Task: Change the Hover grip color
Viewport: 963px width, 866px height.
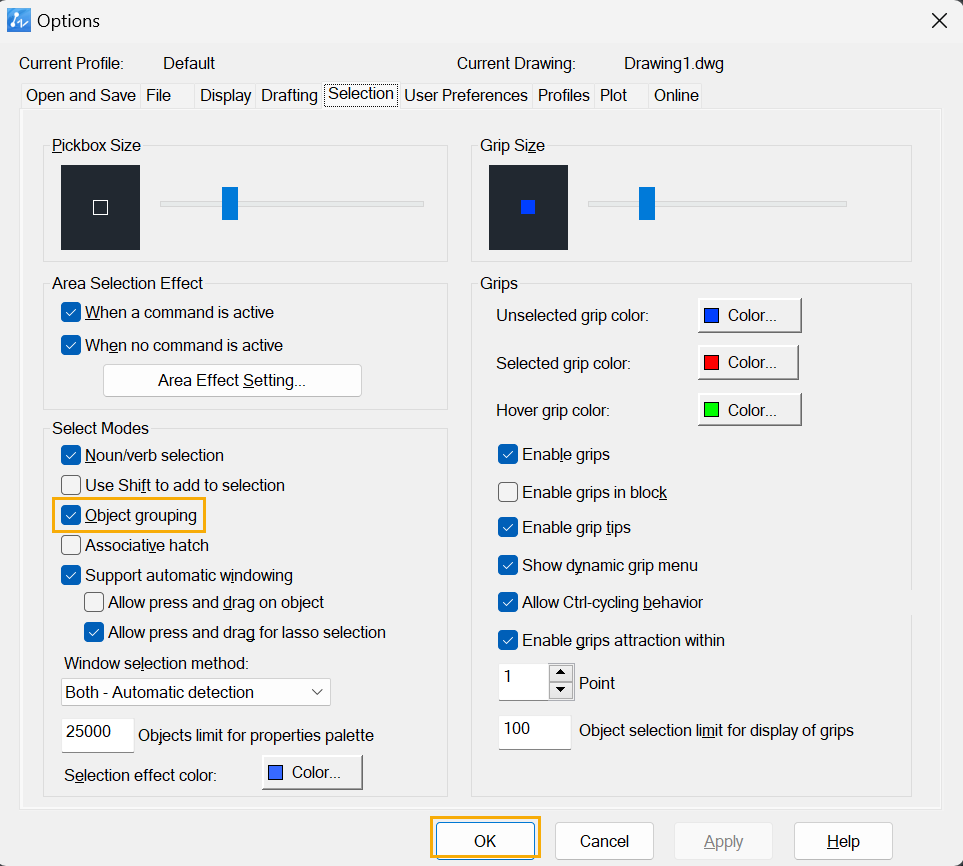Action: 749,410
